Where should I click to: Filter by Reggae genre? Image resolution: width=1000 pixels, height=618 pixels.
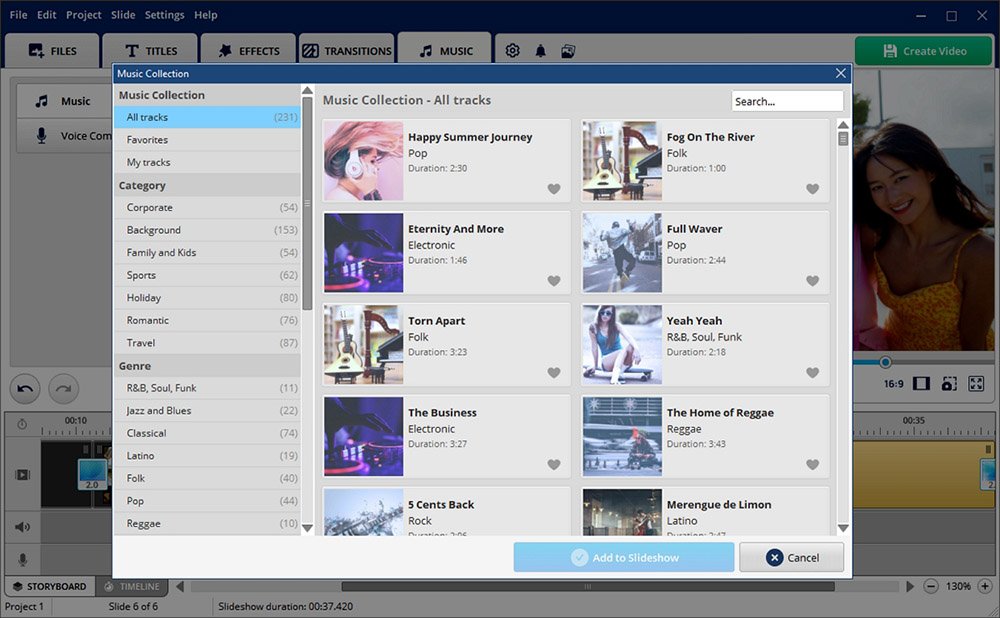pyautogui.click(x=207, y=524)
